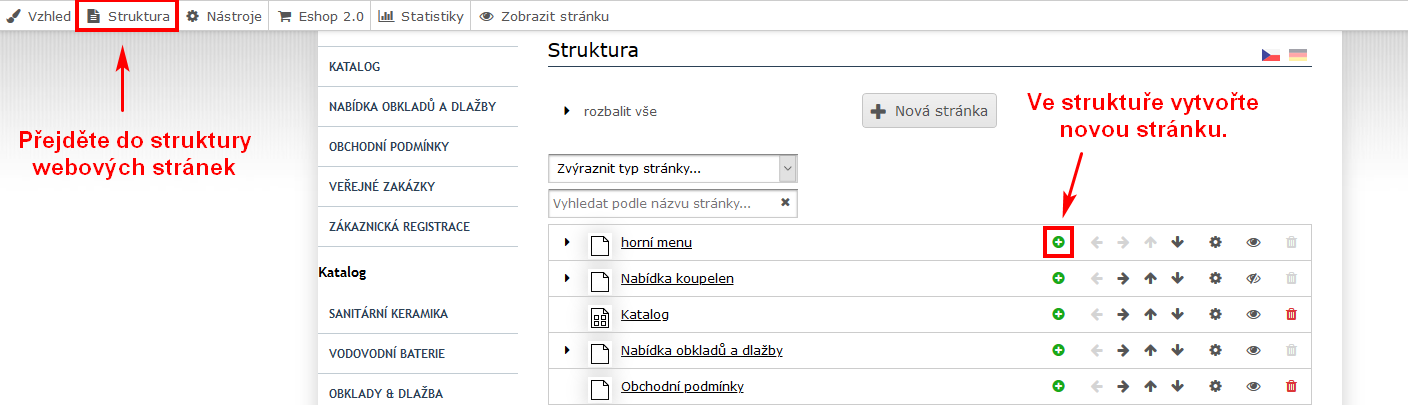Show the hidden Nabídka koupelen page
Viewport: 1408px width, 405px height.
pyautogui.click(x=1252, y=278)
